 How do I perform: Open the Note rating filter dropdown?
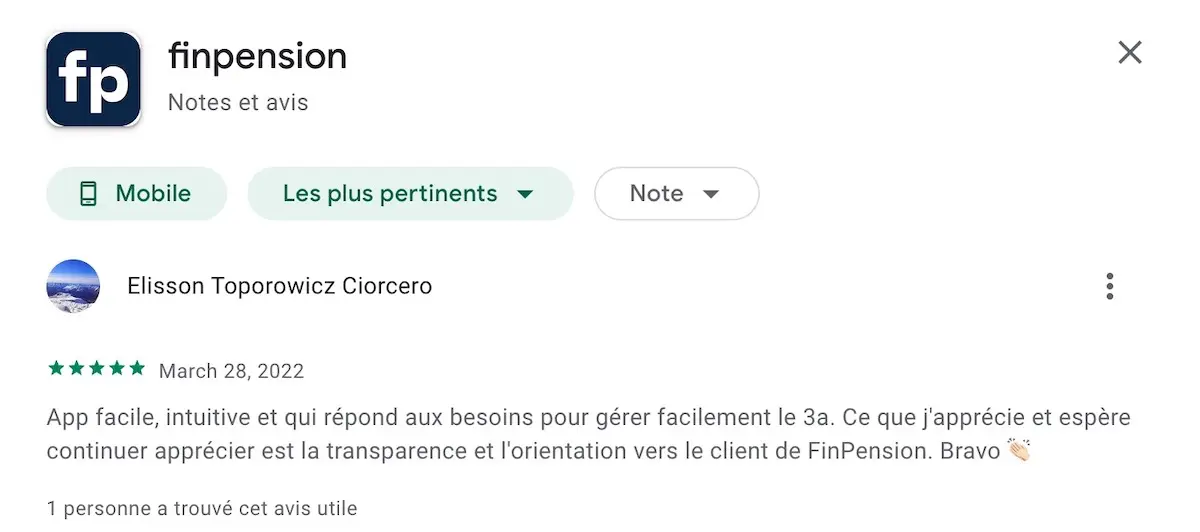657,193
